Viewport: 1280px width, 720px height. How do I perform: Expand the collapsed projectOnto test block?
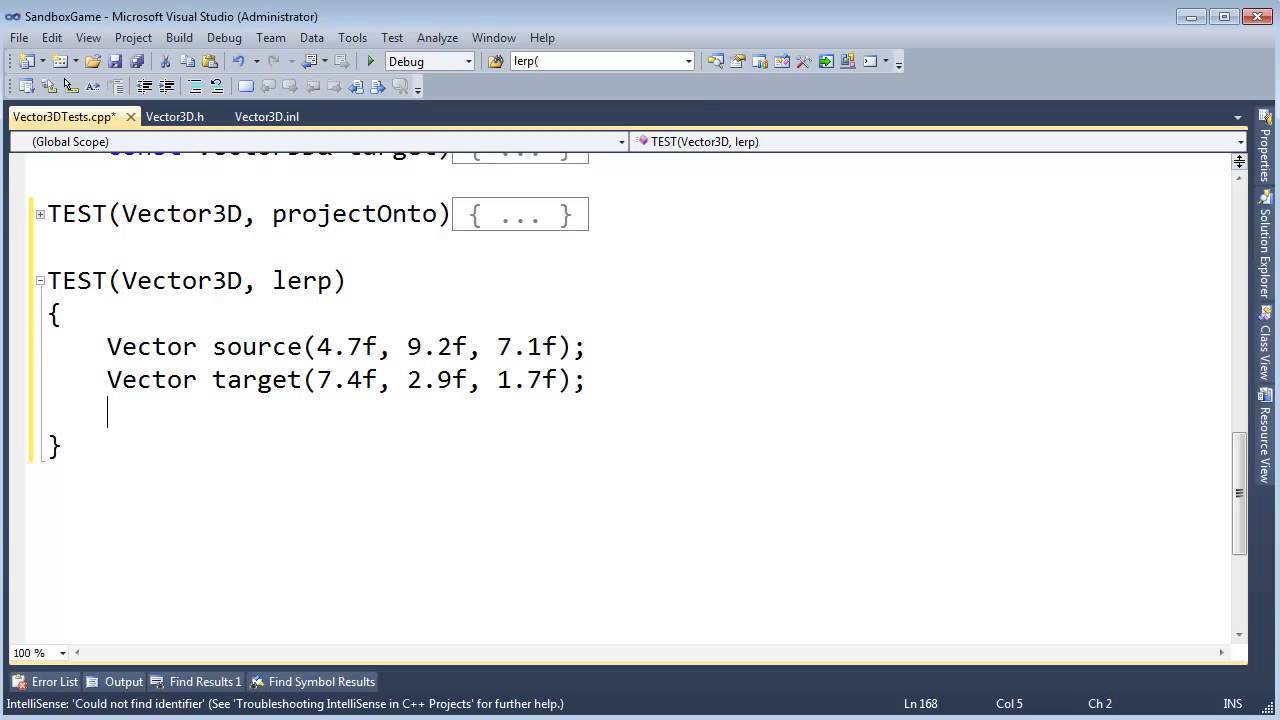(x=40, y=214)
